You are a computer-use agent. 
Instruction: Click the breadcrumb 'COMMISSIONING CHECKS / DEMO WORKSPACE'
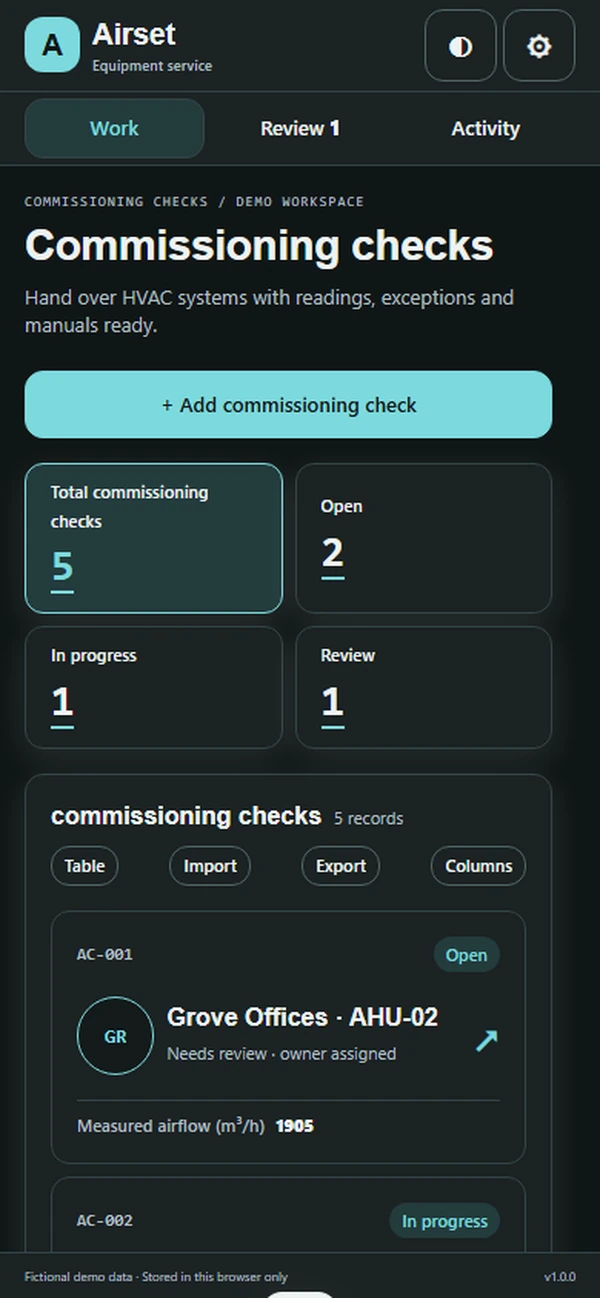coord(194,201)
